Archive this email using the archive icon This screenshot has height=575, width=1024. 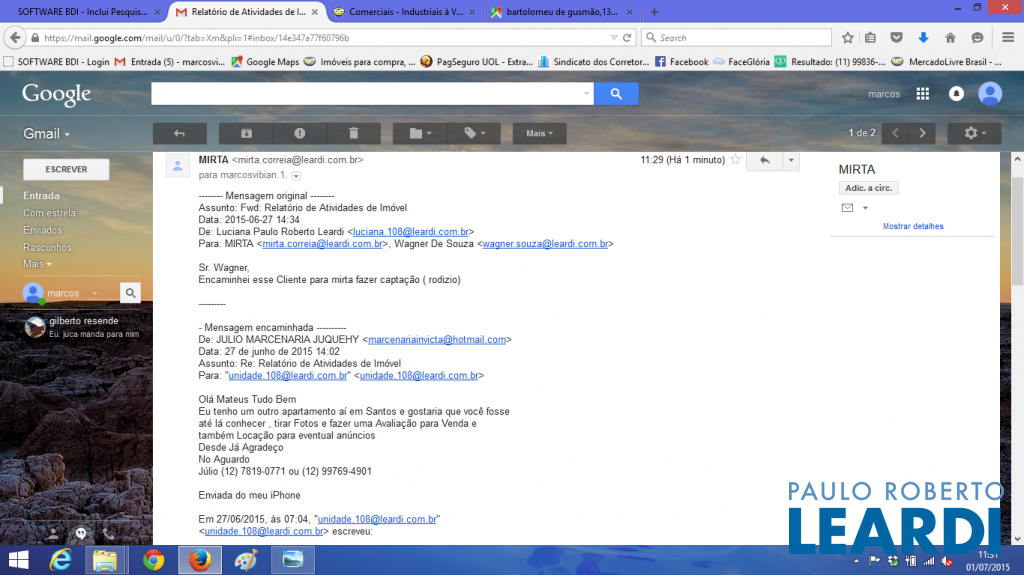coord(246,133)
